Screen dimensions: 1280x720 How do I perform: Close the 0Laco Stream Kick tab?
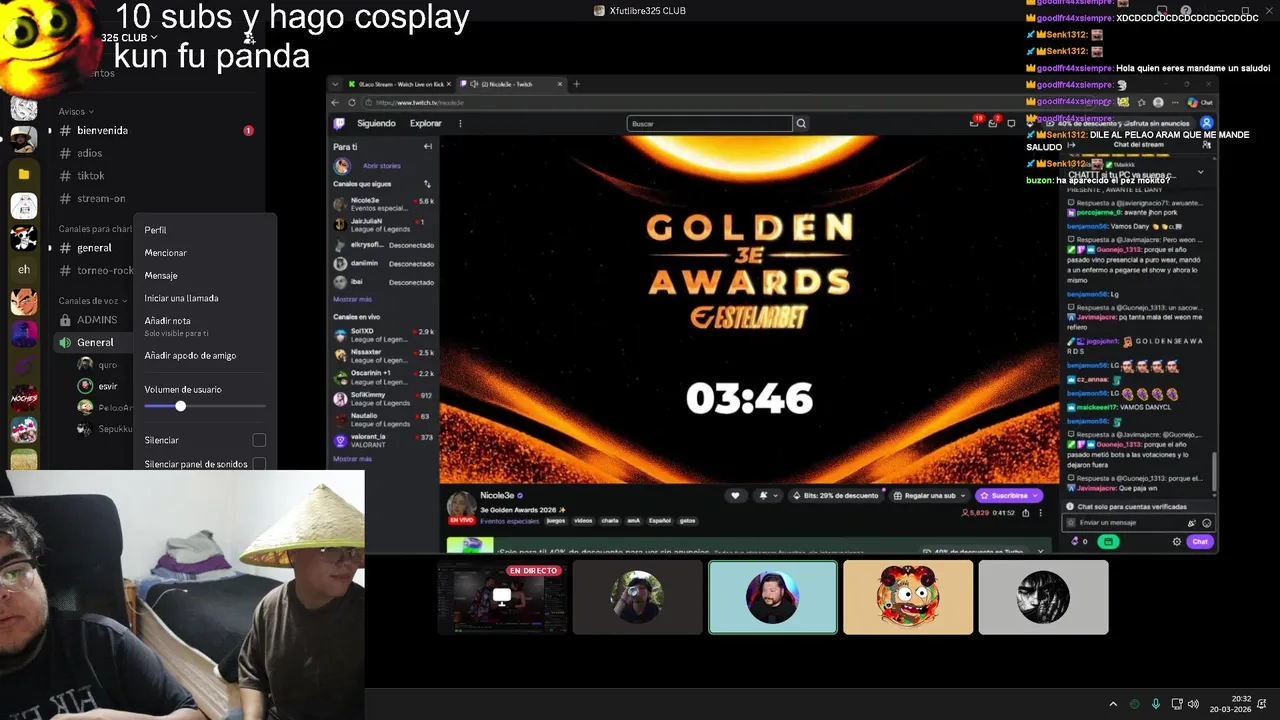point(449,84)
